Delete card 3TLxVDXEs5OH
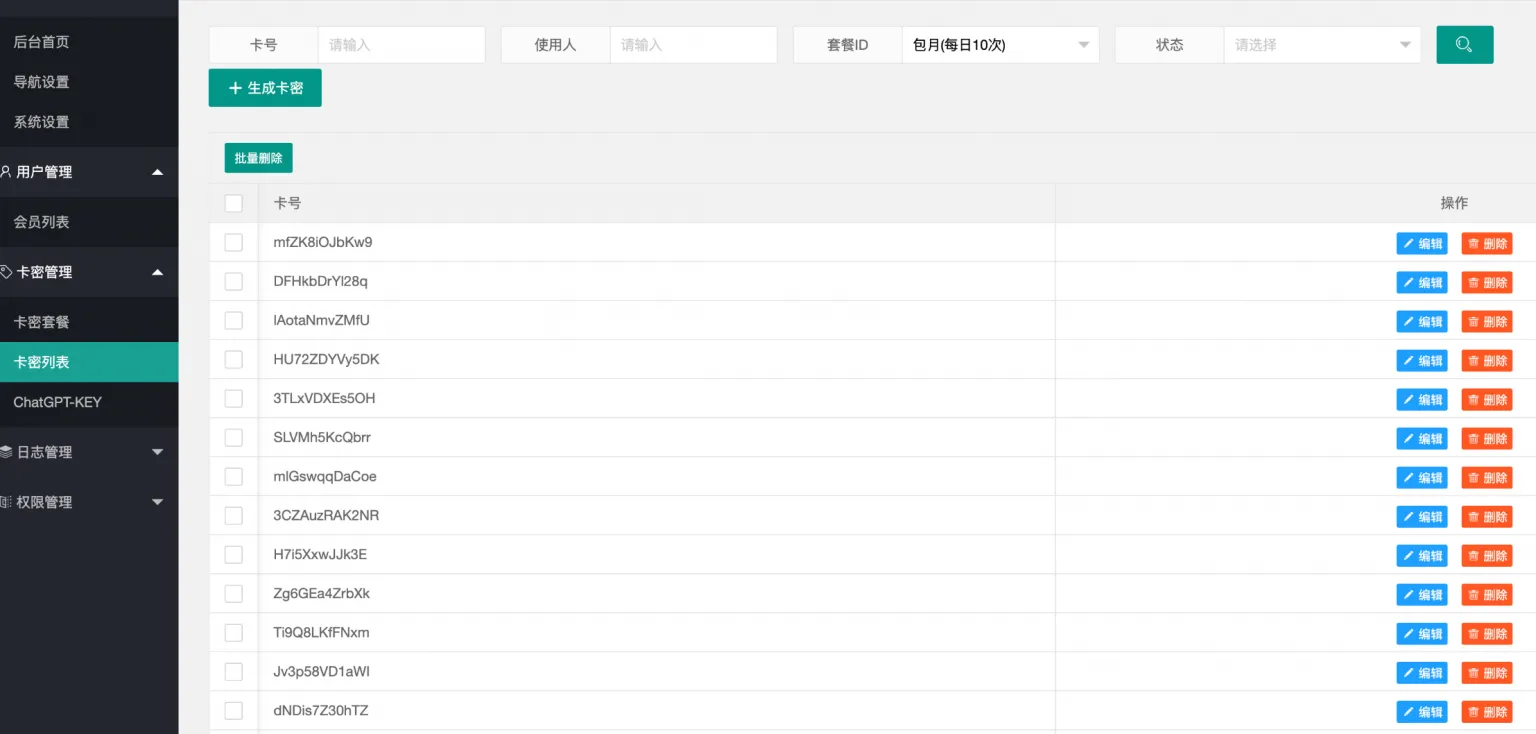 pos(1487,399)
